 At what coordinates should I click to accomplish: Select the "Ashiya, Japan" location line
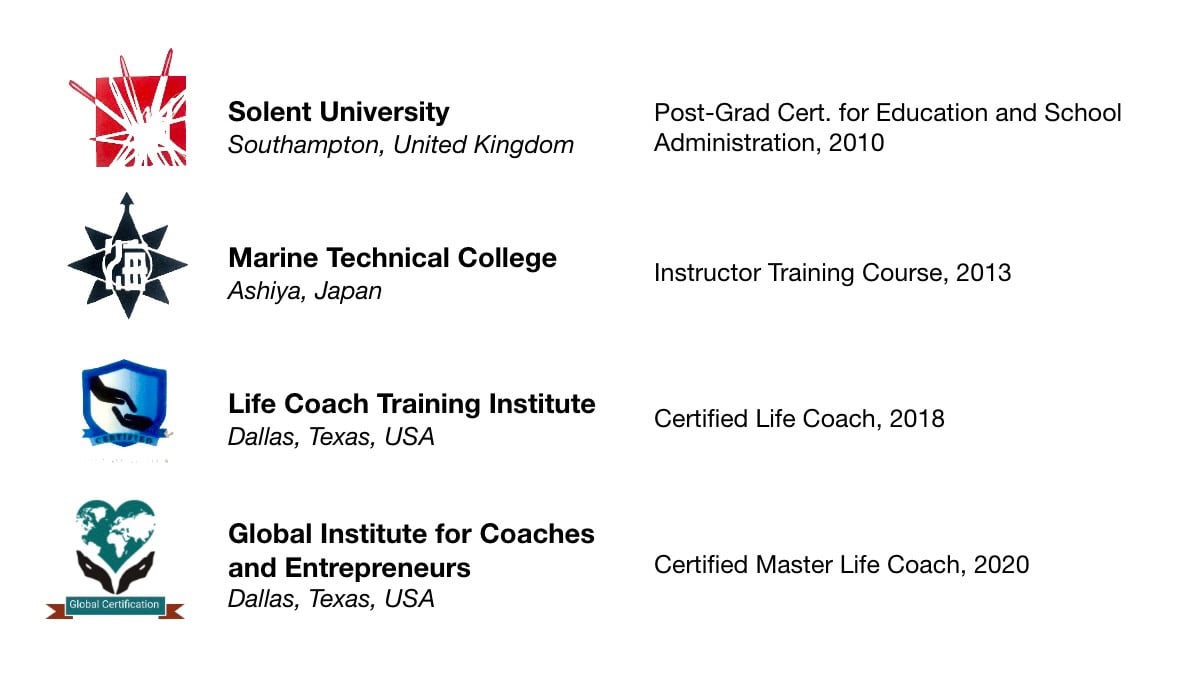tap(304, 291)
